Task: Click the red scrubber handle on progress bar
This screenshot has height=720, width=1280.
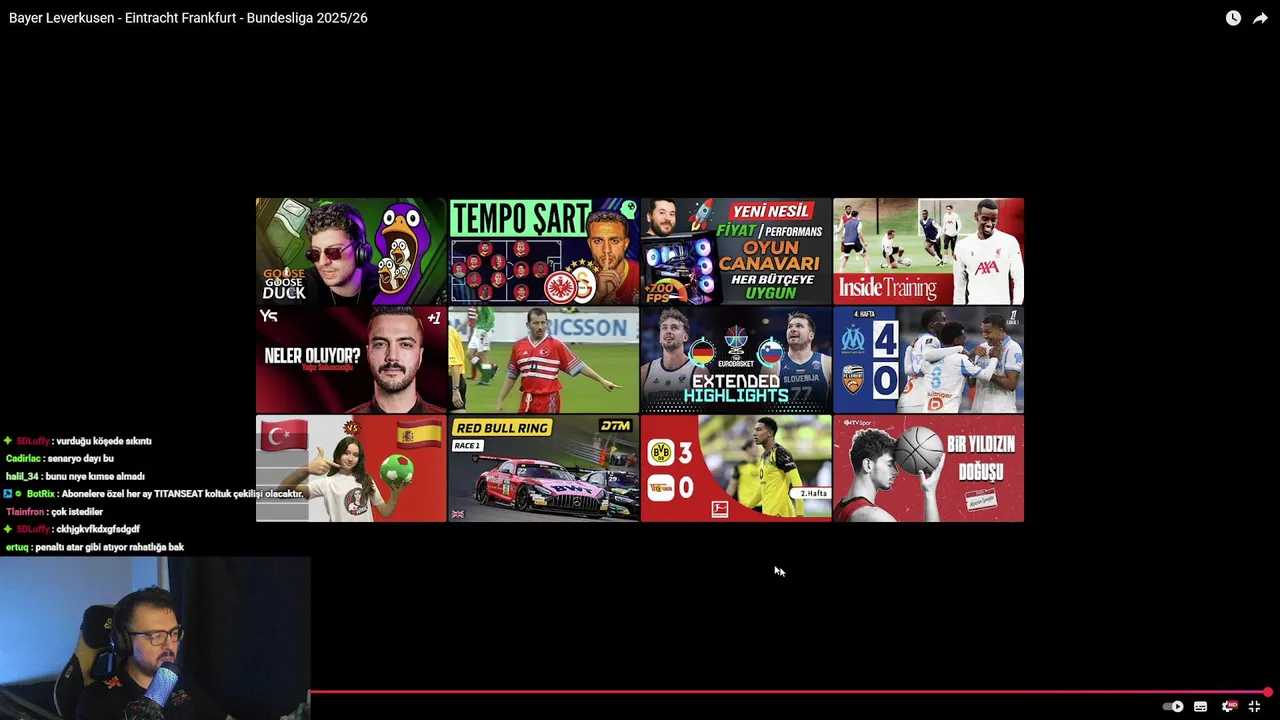Action: pos(1267,692)
